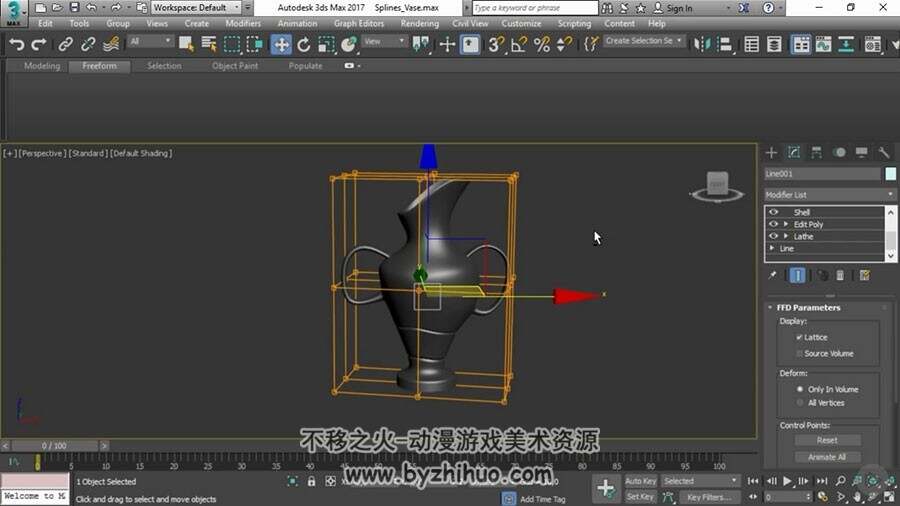900x506 pixels.
Task: Select the All Vertices radio button
Action: [x=800, y=403]
